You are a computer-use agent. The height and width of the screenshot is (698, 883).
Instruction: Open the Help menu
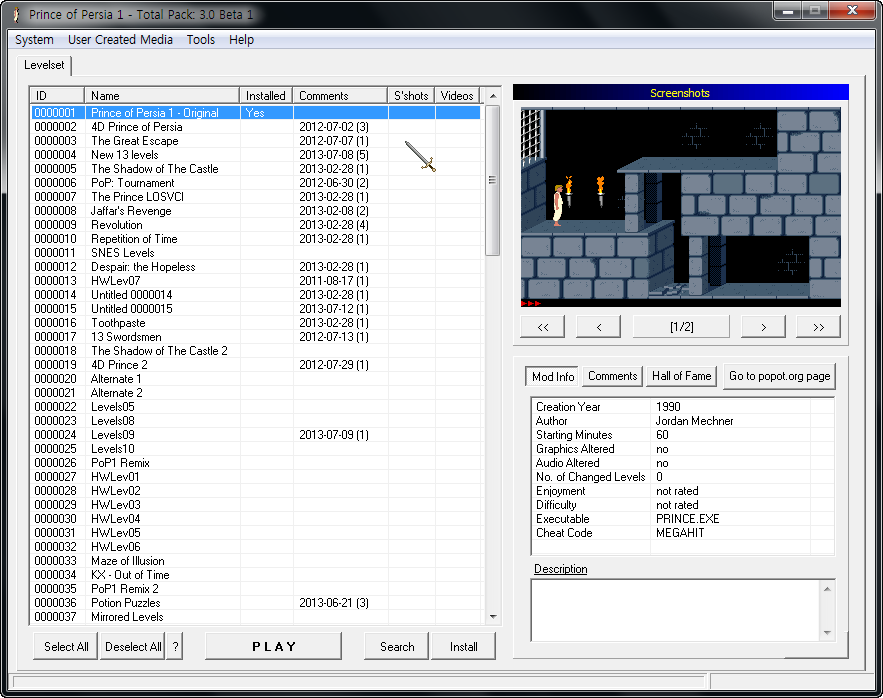pos(241,40)
